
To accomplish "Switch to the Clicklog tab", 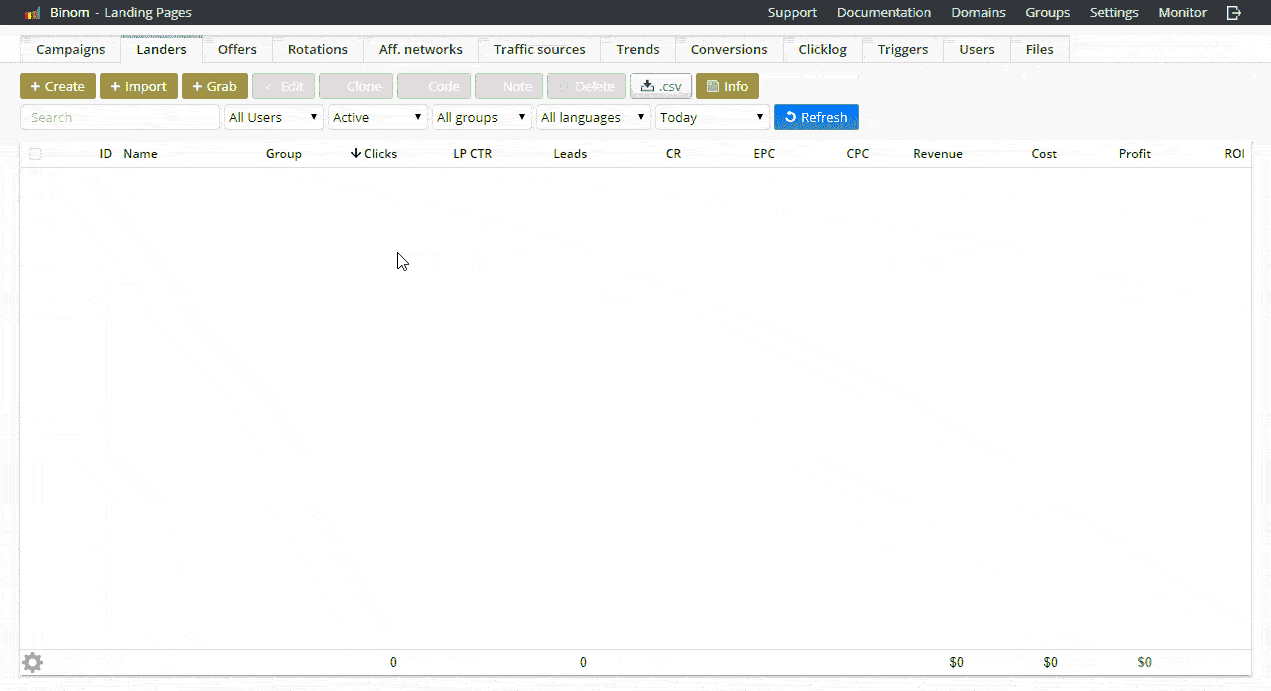I will pyautogui.click(x=823, y=49).
